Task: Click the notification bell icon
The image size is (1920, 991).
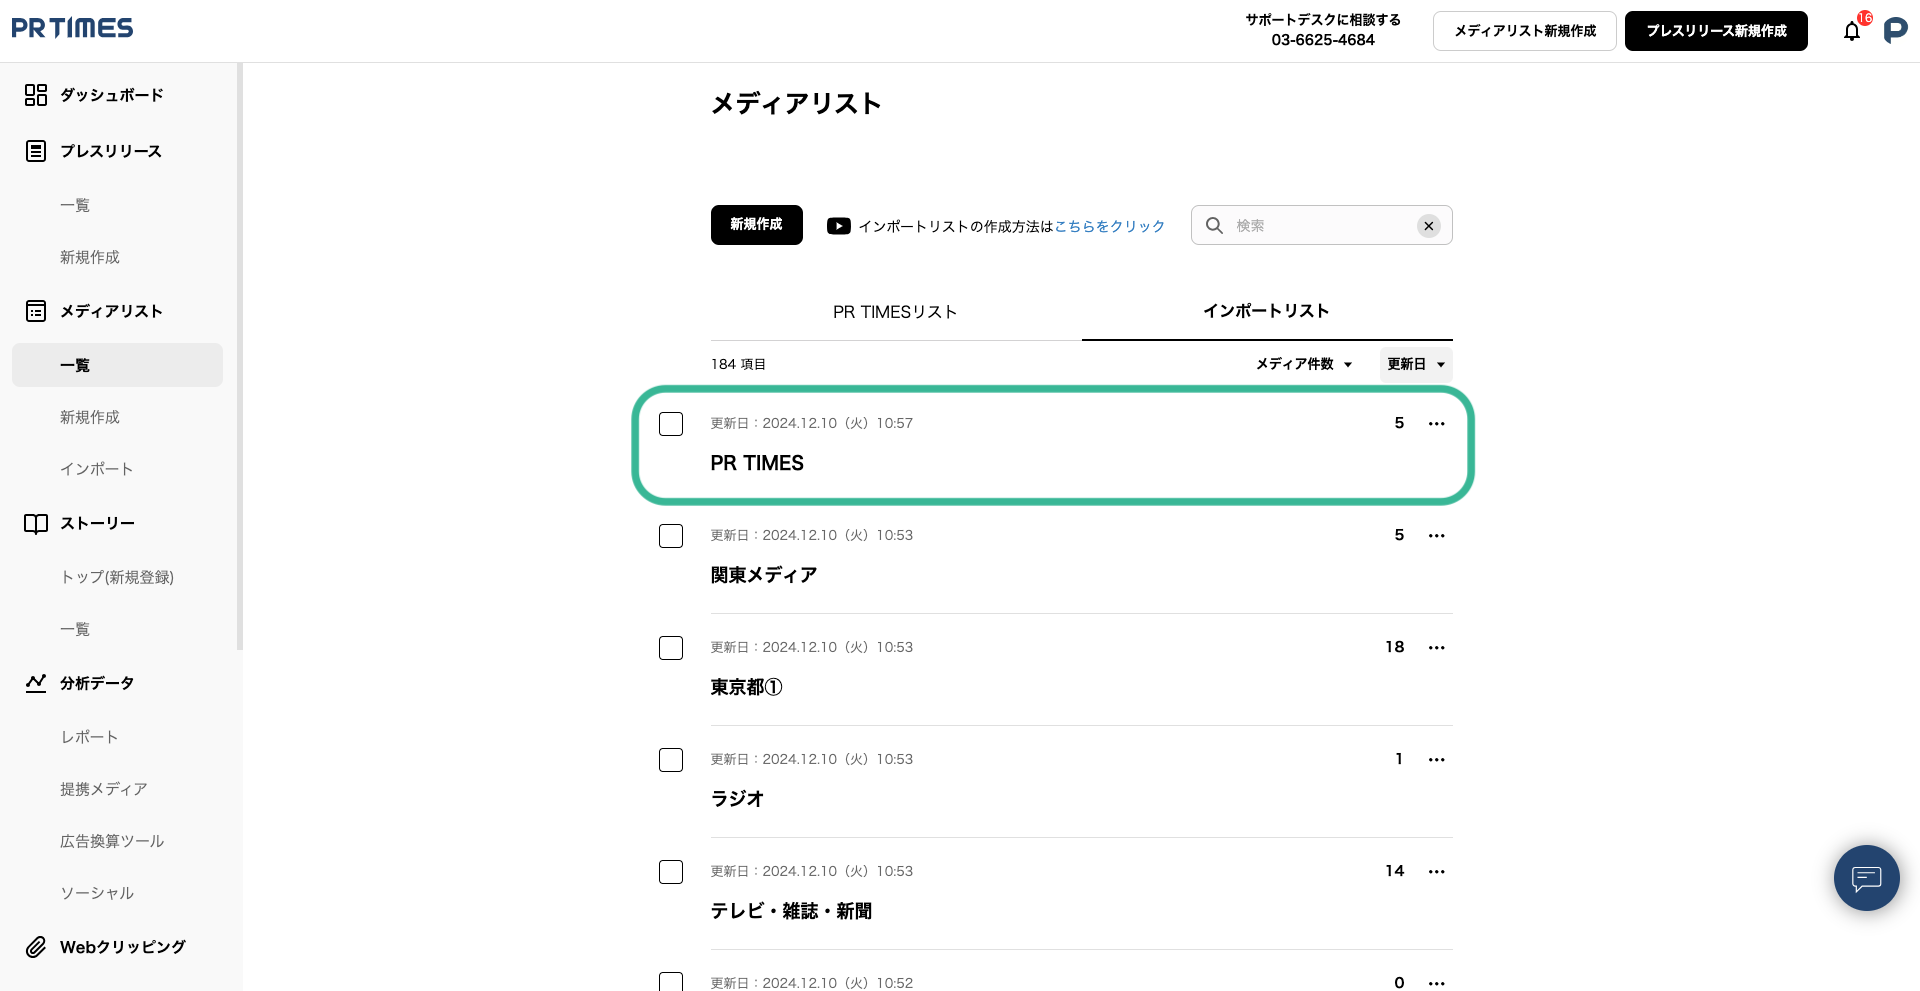Action: (x=1852, y=31)
